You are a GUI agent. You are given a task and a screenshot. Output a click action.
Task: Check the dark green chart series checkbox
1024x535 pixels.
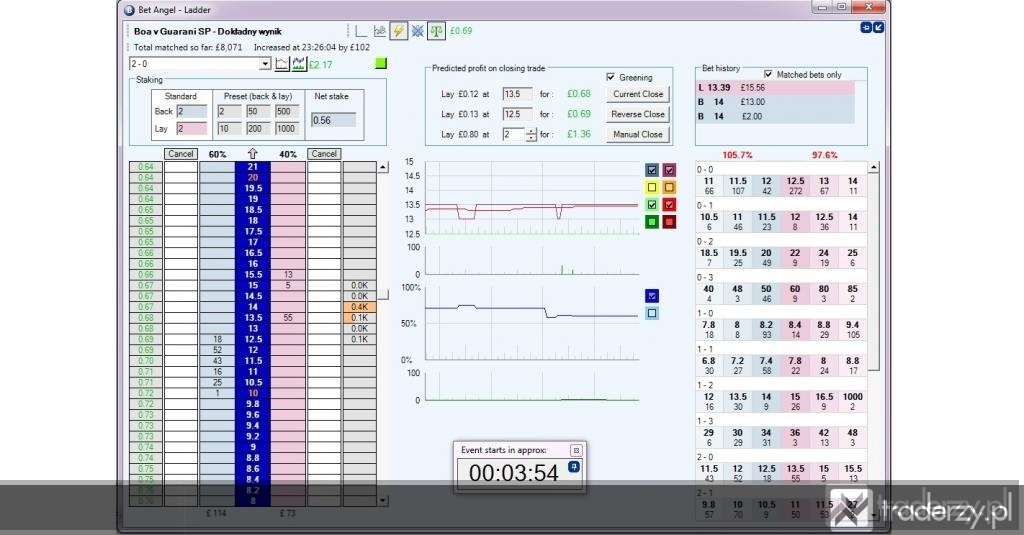pyautogui.click(x=652, y=222)
